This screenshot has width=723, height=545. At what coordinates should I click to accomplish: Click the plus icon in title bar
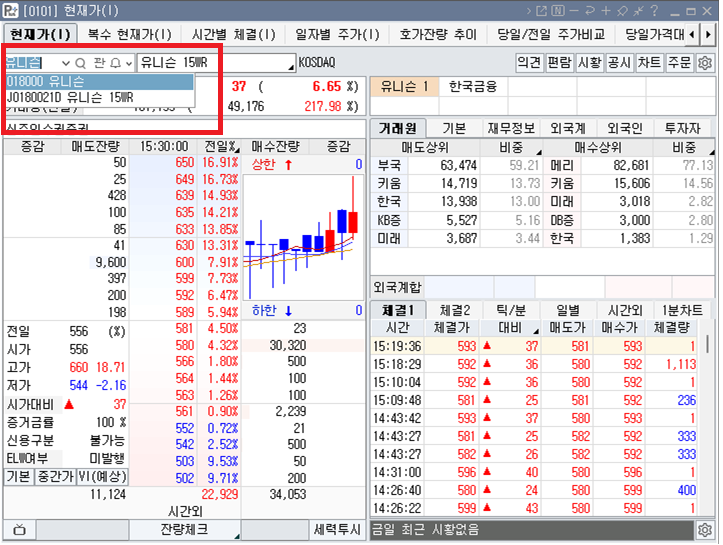tap(606, 10)
